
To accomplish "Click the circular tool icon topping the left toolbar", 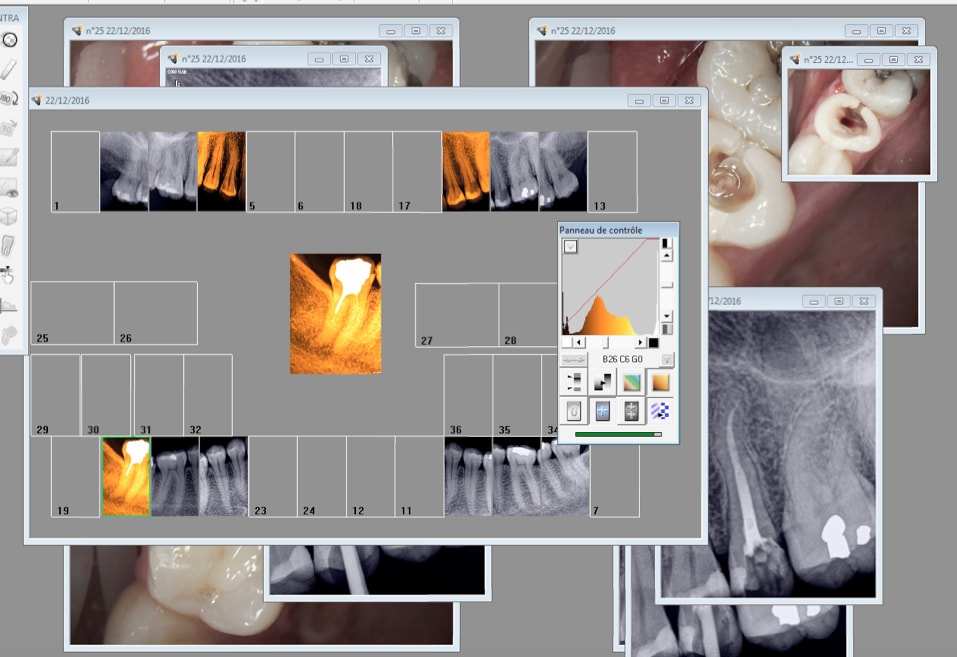I will (10, 40).
